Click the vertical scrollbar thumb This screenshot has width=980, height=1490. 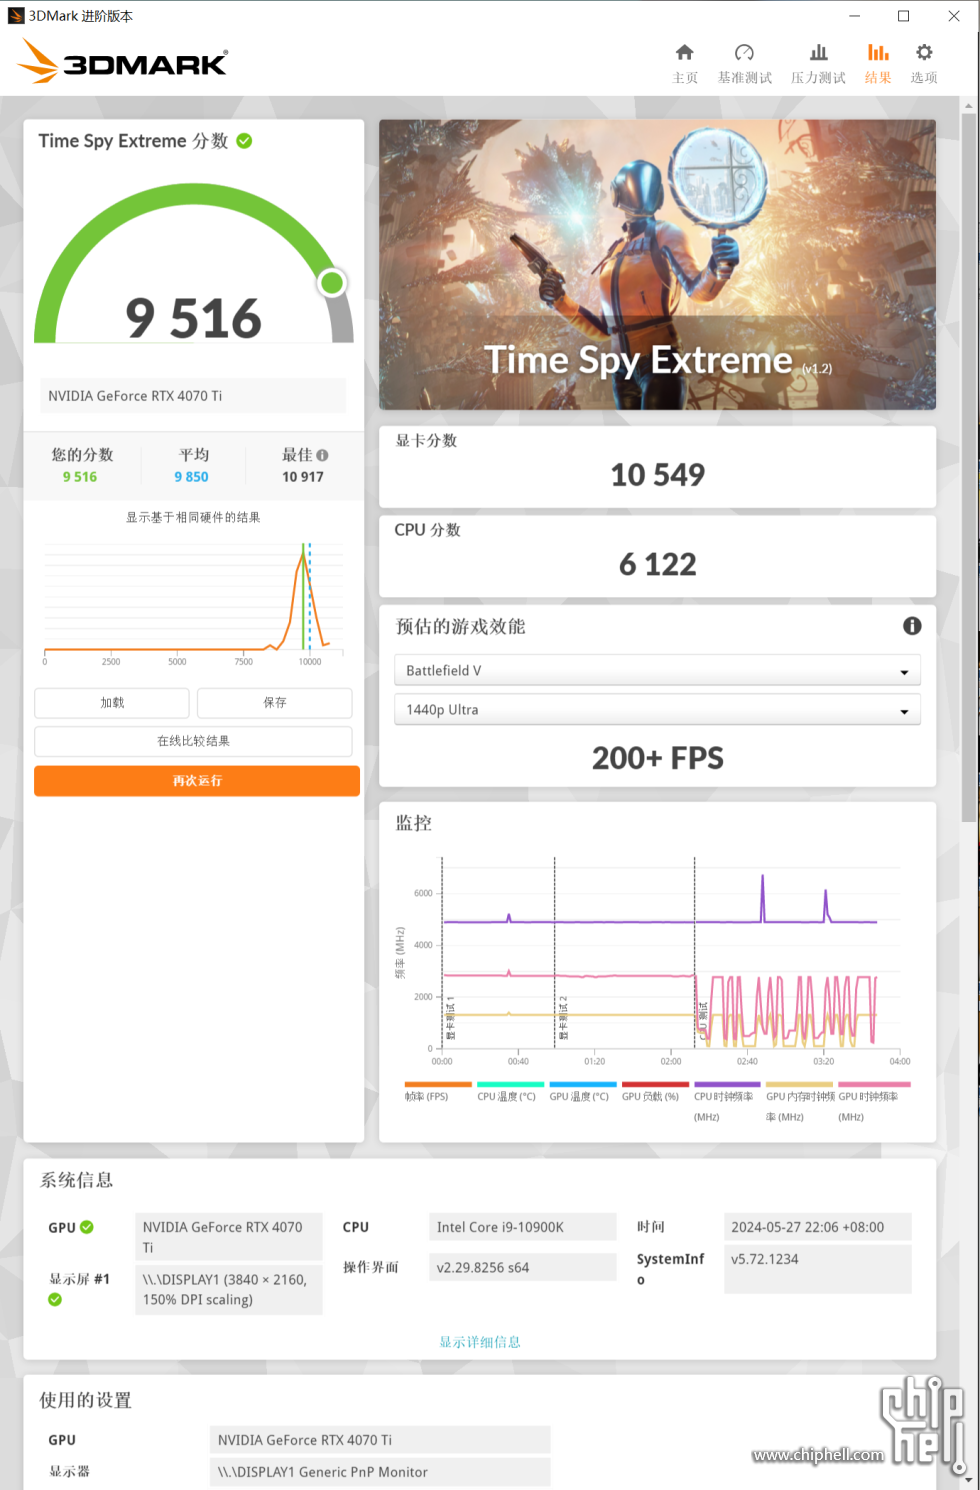click(968, 466)
